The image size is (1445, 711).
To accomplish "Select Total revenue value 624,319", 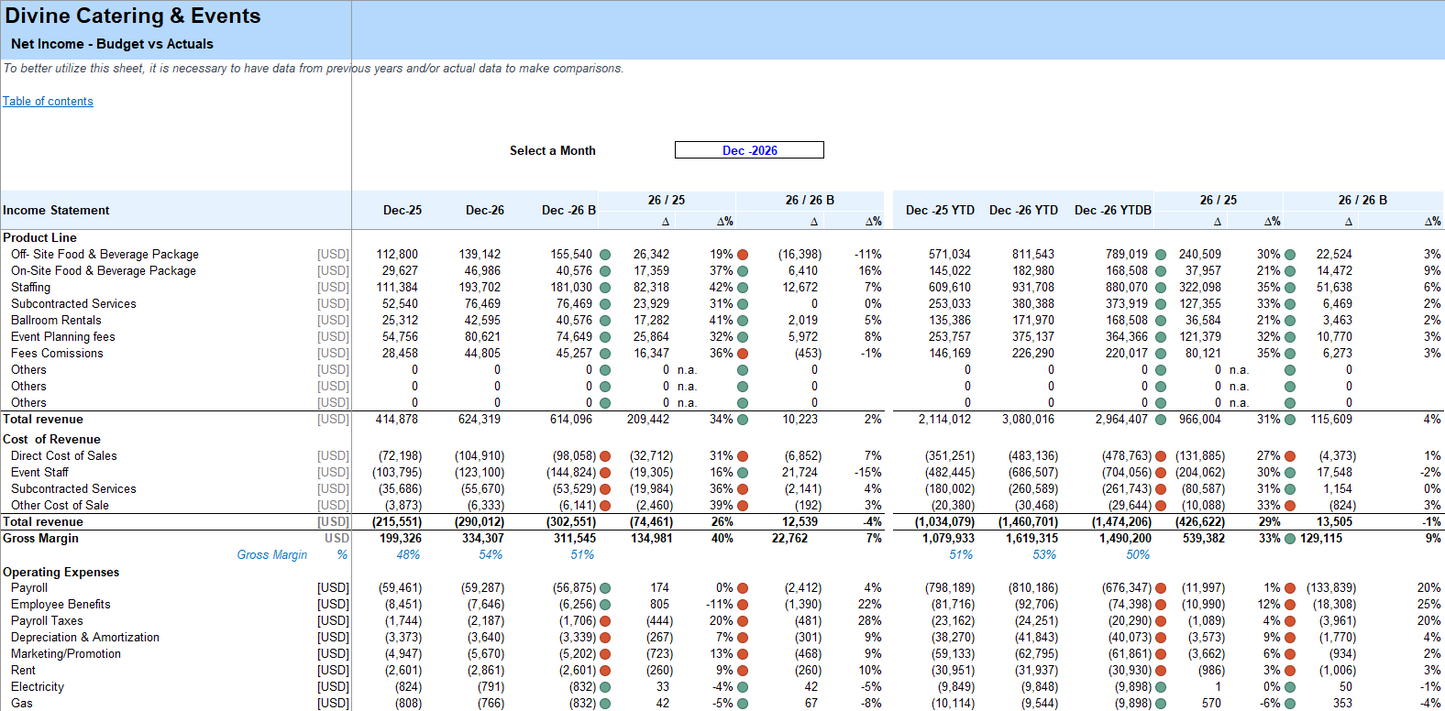I will [x=484, y=419].
